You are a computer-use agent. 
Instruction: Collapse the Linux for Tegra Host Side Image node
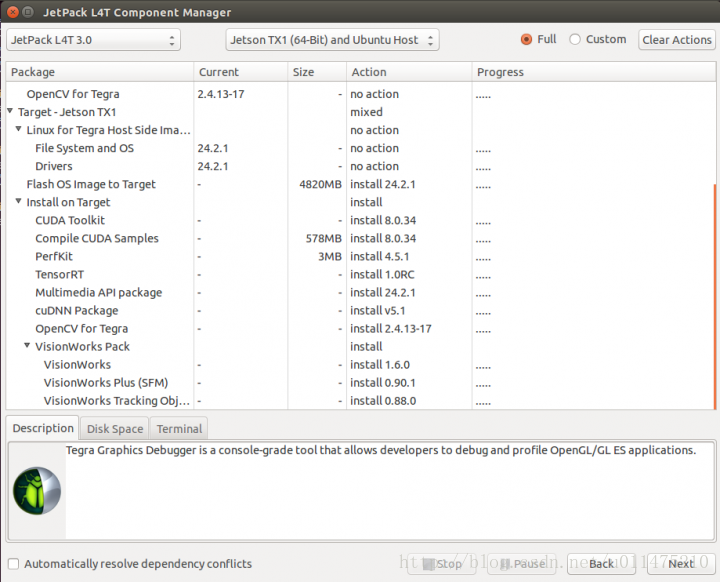[18, 129]
